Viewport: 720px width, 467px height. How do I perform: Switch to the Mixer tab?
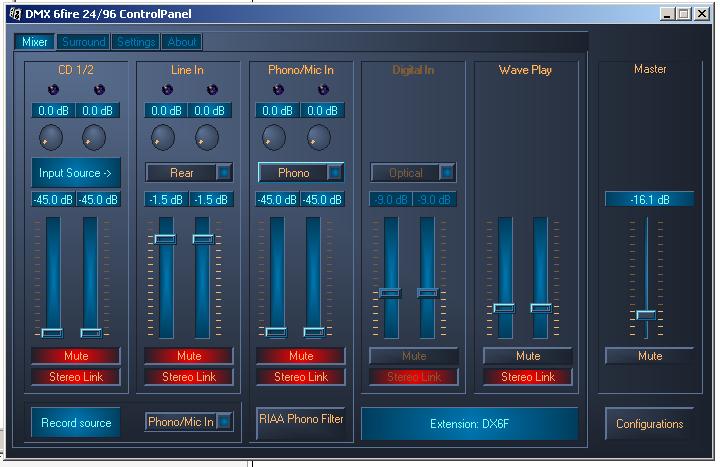tap(34, 42)
